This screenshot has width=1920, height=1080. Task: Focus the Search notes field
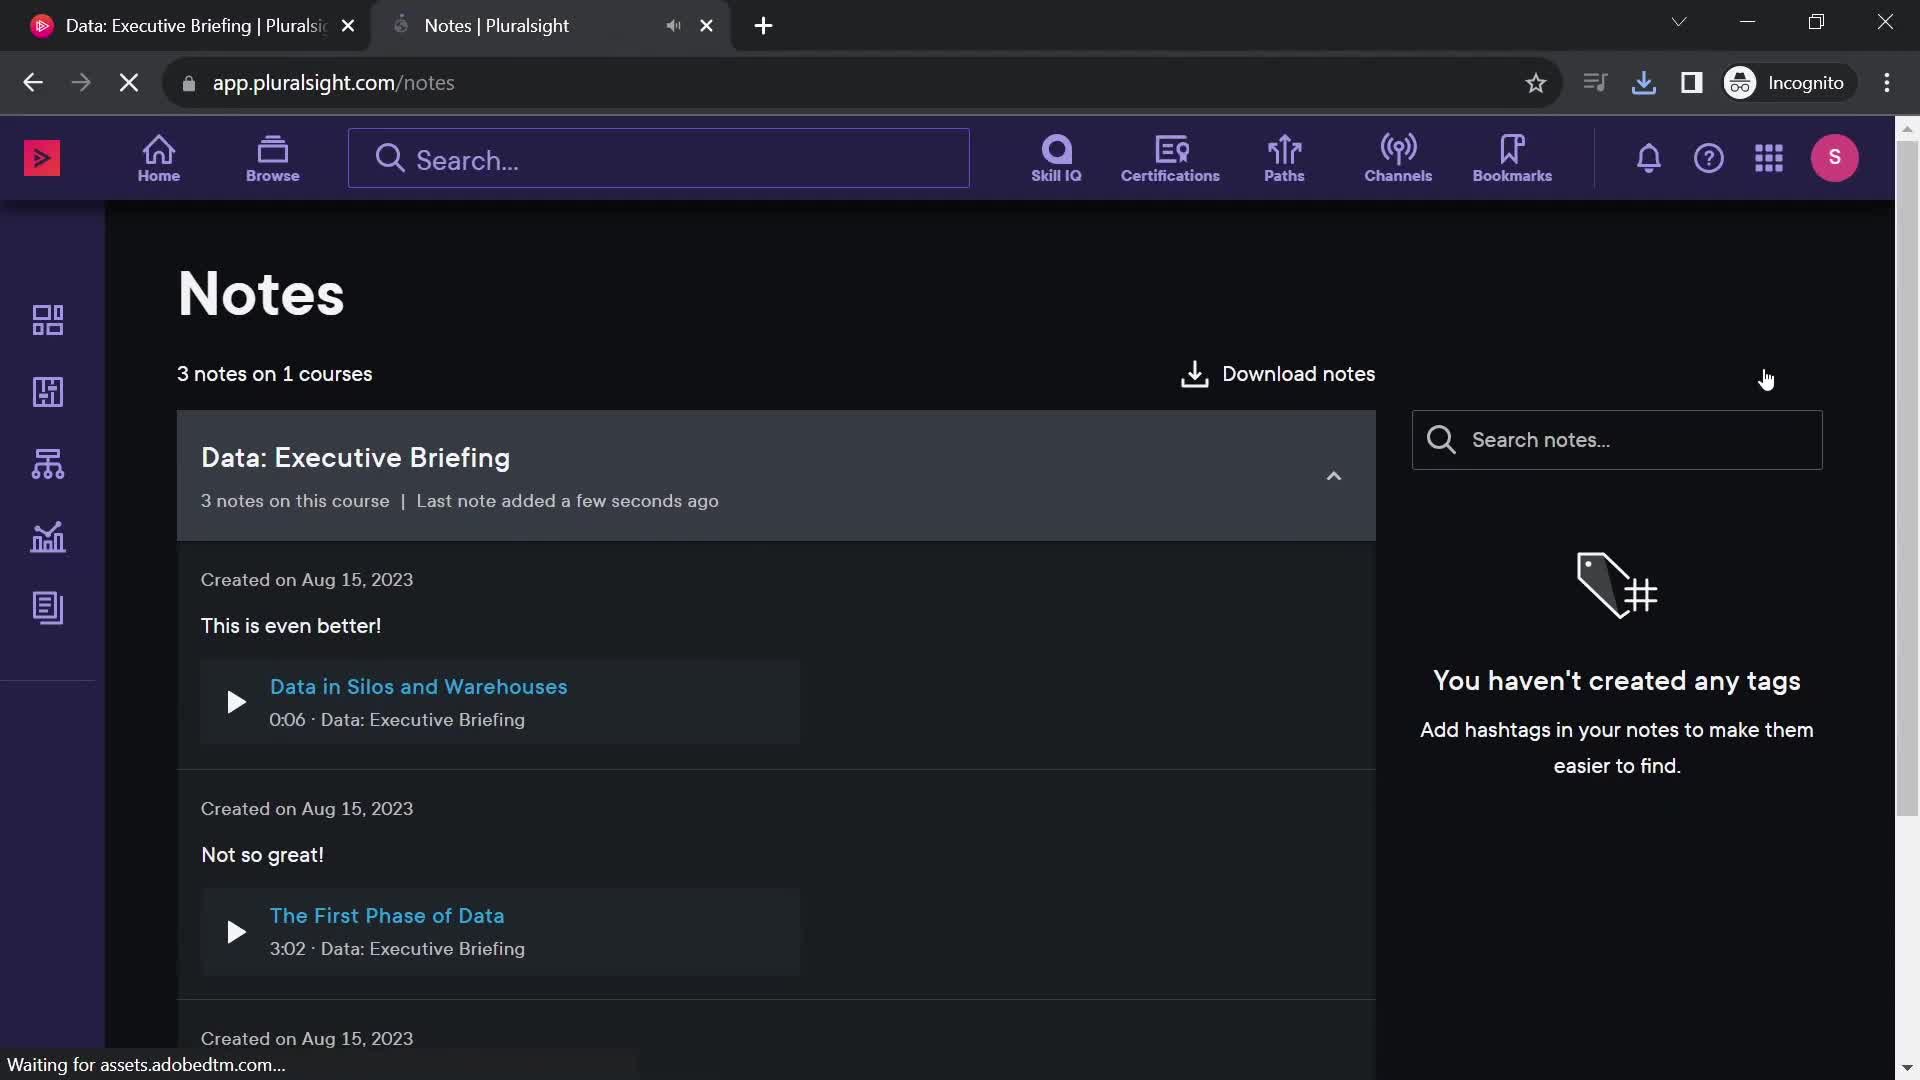click(x=1617, y=440)
